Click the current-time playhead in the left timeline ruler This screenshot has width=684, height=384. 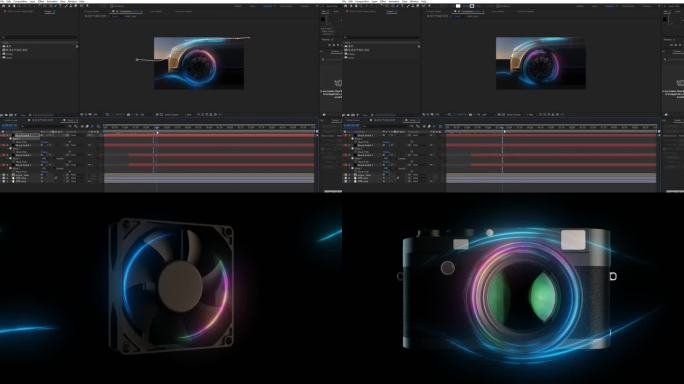[157, 127]
